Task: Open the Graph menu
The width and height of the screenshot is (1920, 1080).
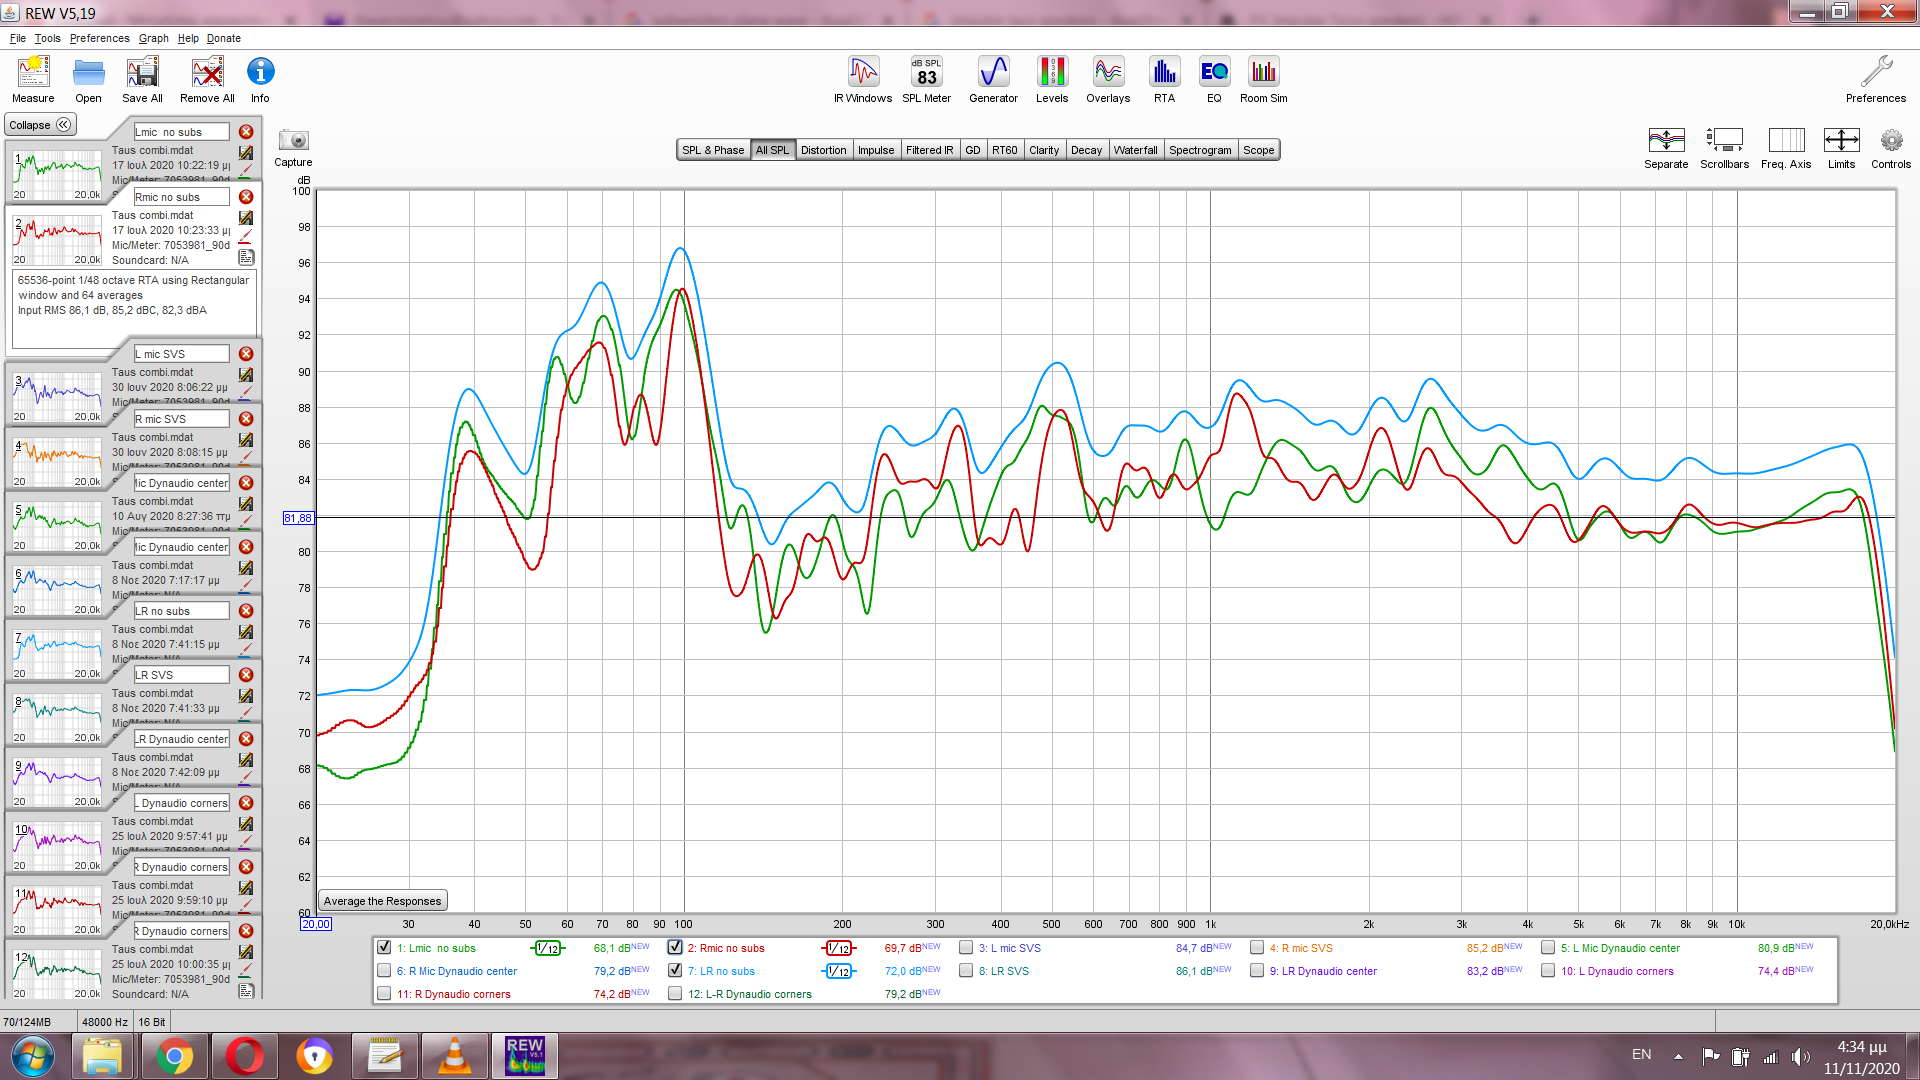Action: pyautogui.click(x=153, y=38)
